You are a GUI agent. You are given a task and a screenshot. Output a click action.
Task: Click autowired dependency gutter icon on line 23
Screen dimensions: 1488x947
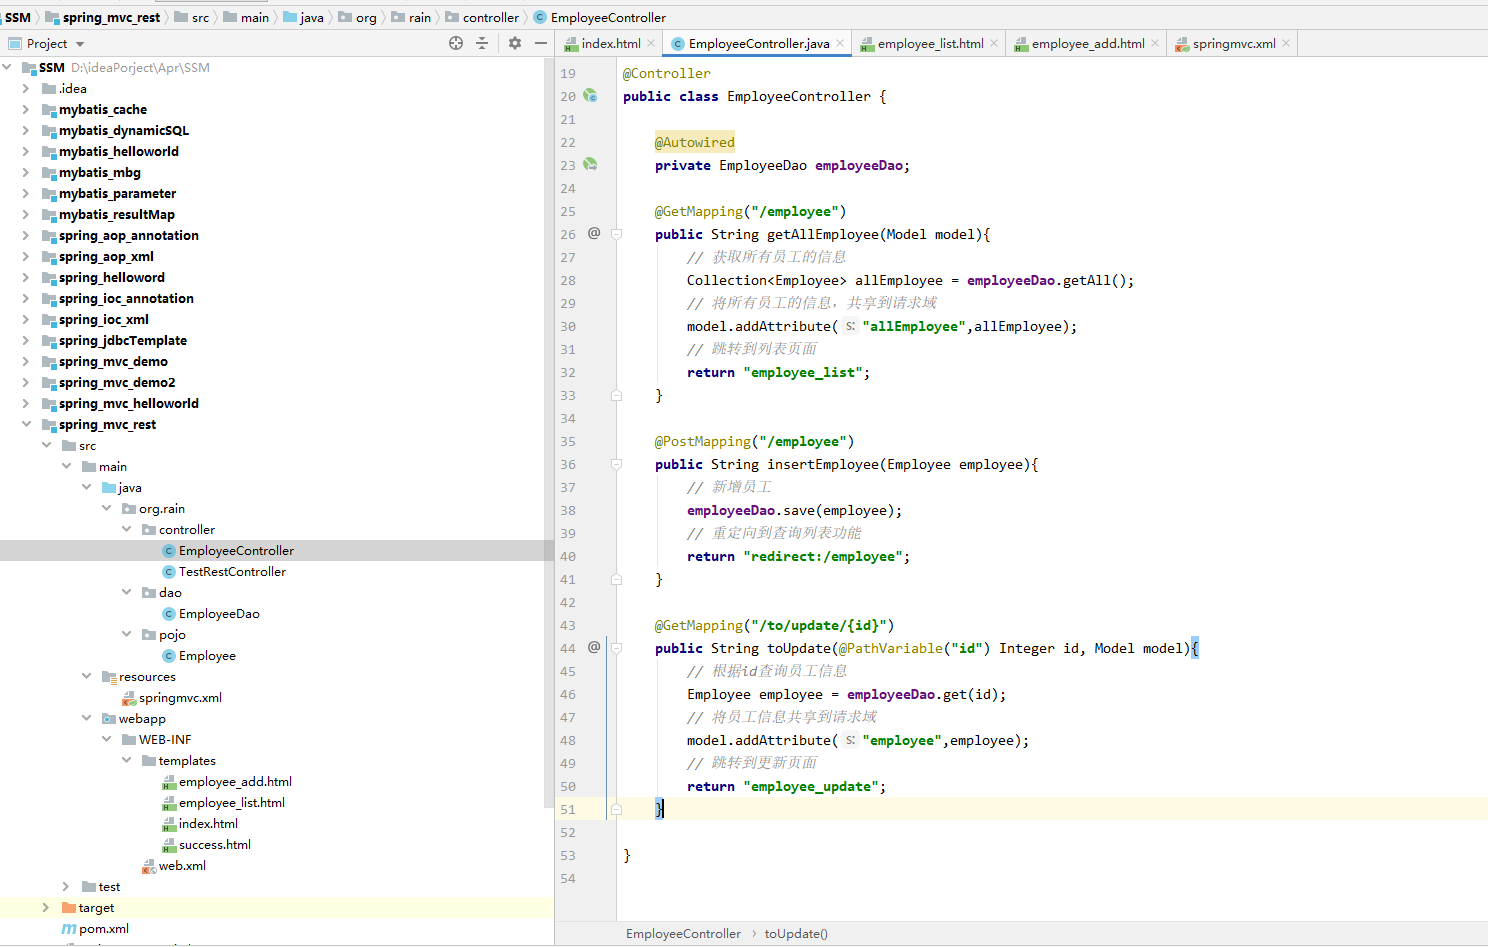tap(591, 164)
